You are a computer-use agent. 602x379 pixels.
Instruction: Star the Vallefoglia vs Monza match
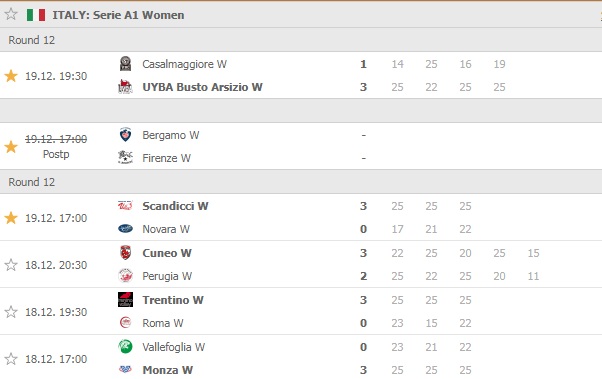[x=11, y=359]
